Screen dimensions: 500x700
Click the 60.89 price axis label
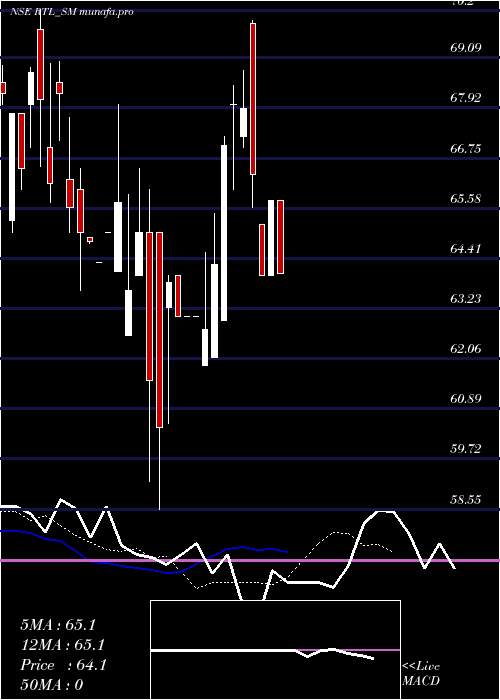tap(466, 399)
